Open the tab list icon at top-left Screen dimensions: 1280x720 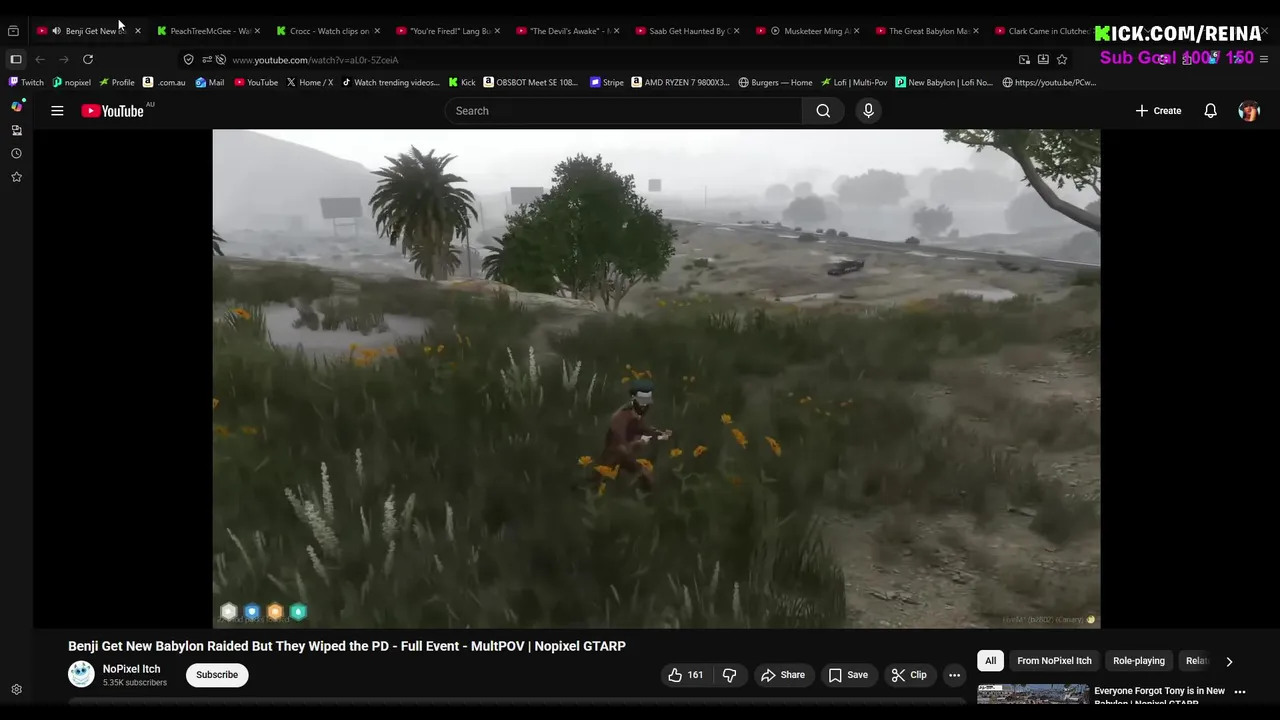13,31
